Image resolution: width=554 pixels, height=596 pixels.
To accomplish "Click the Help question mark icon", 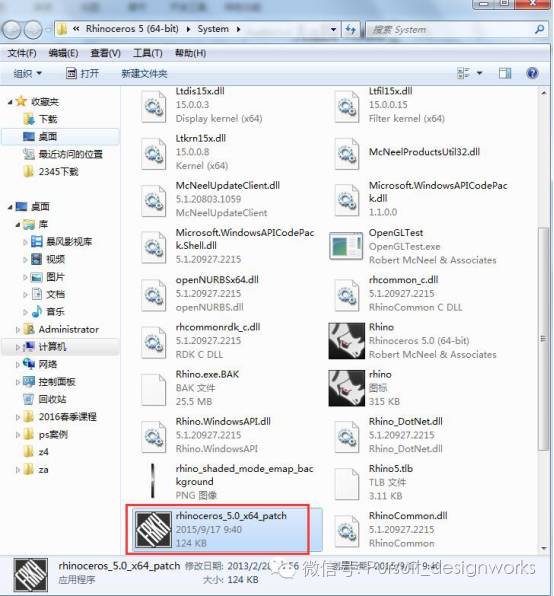I will click(x=532, y=73).
